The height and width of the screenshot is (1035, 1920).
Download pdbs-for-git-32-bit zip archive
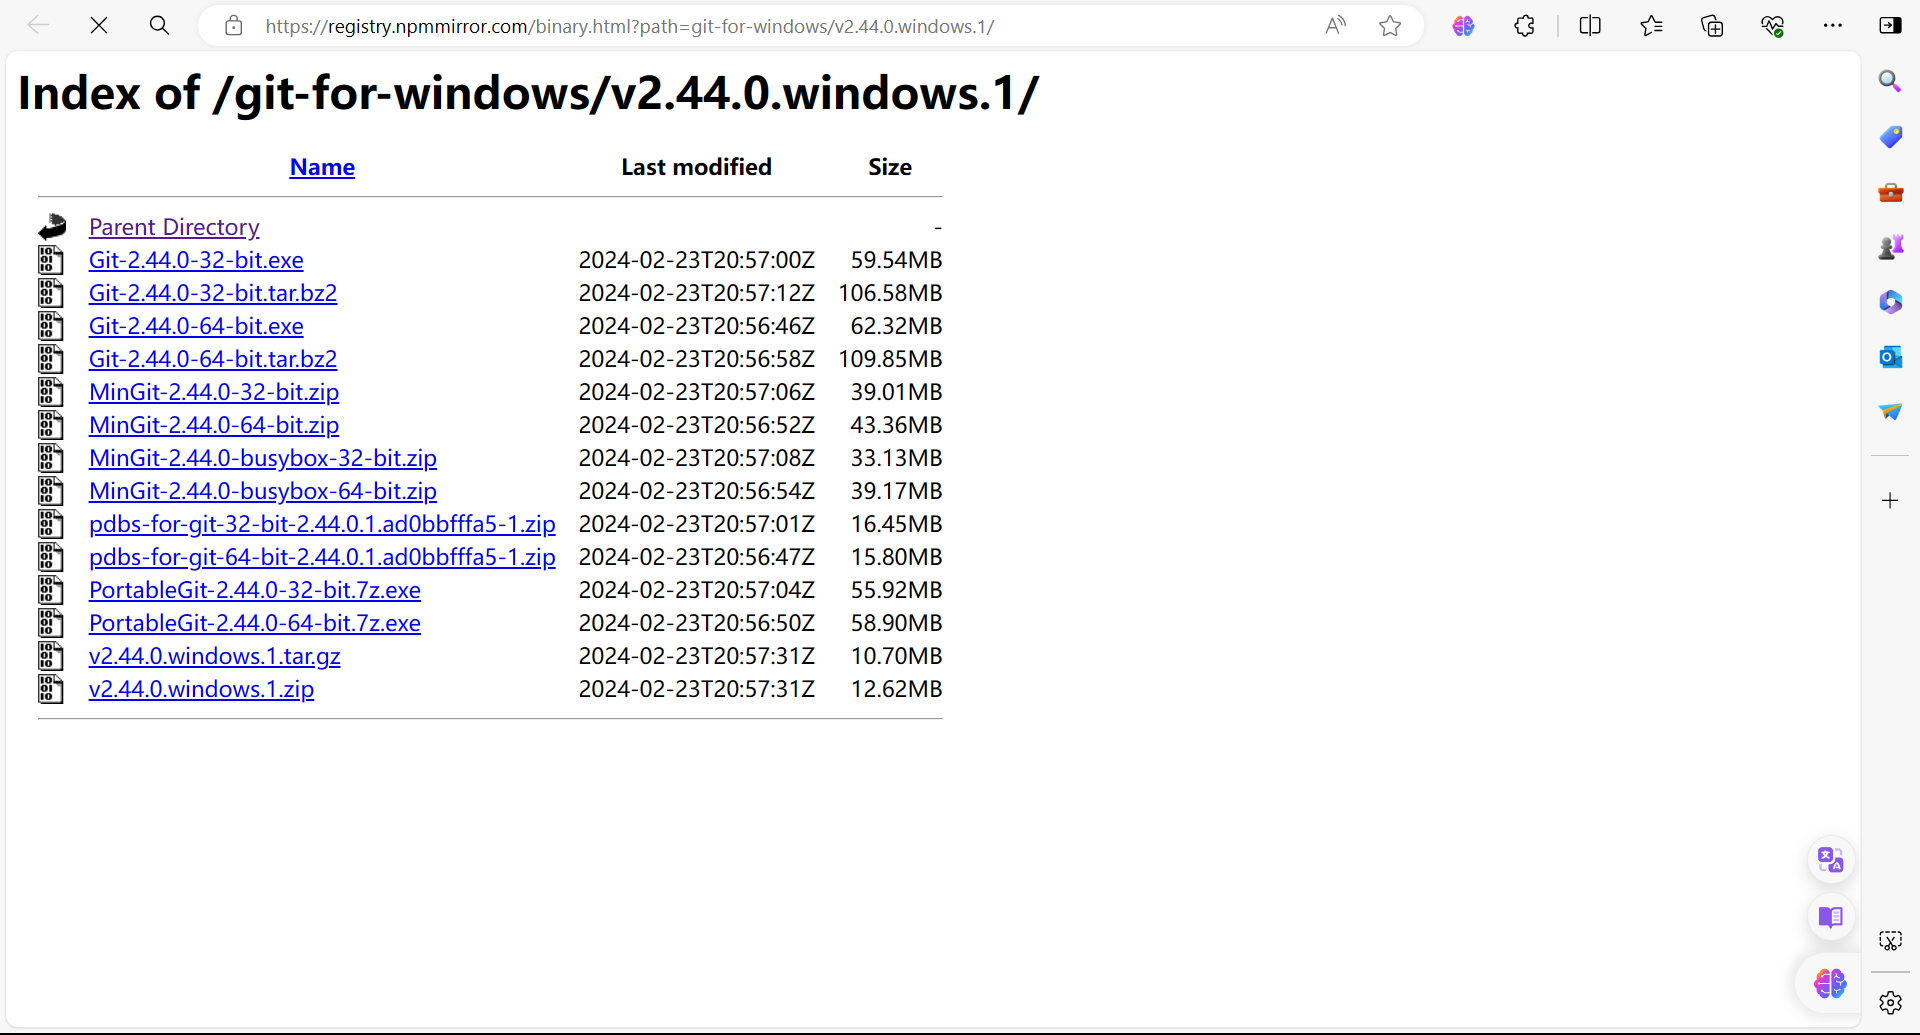click(x=322, y=524)
